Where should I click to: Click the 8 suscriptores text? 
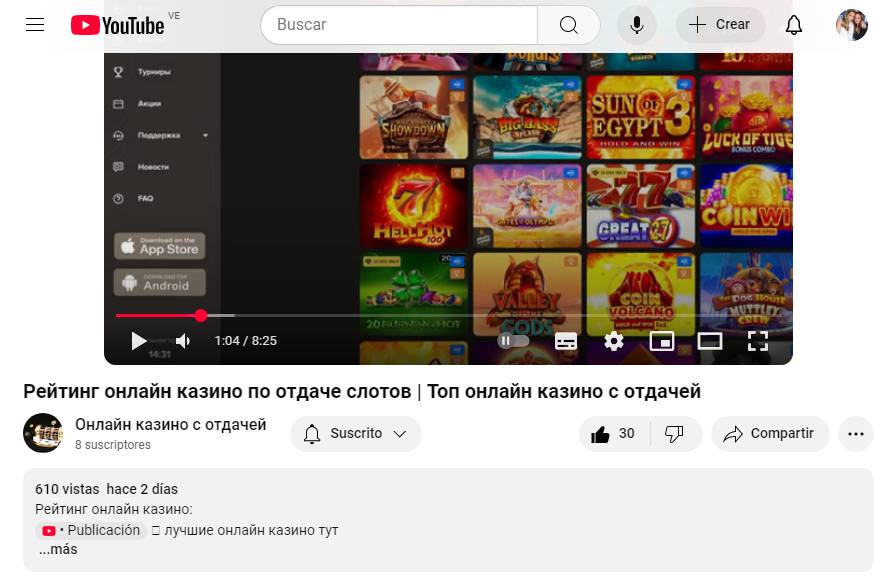[113, 445]
